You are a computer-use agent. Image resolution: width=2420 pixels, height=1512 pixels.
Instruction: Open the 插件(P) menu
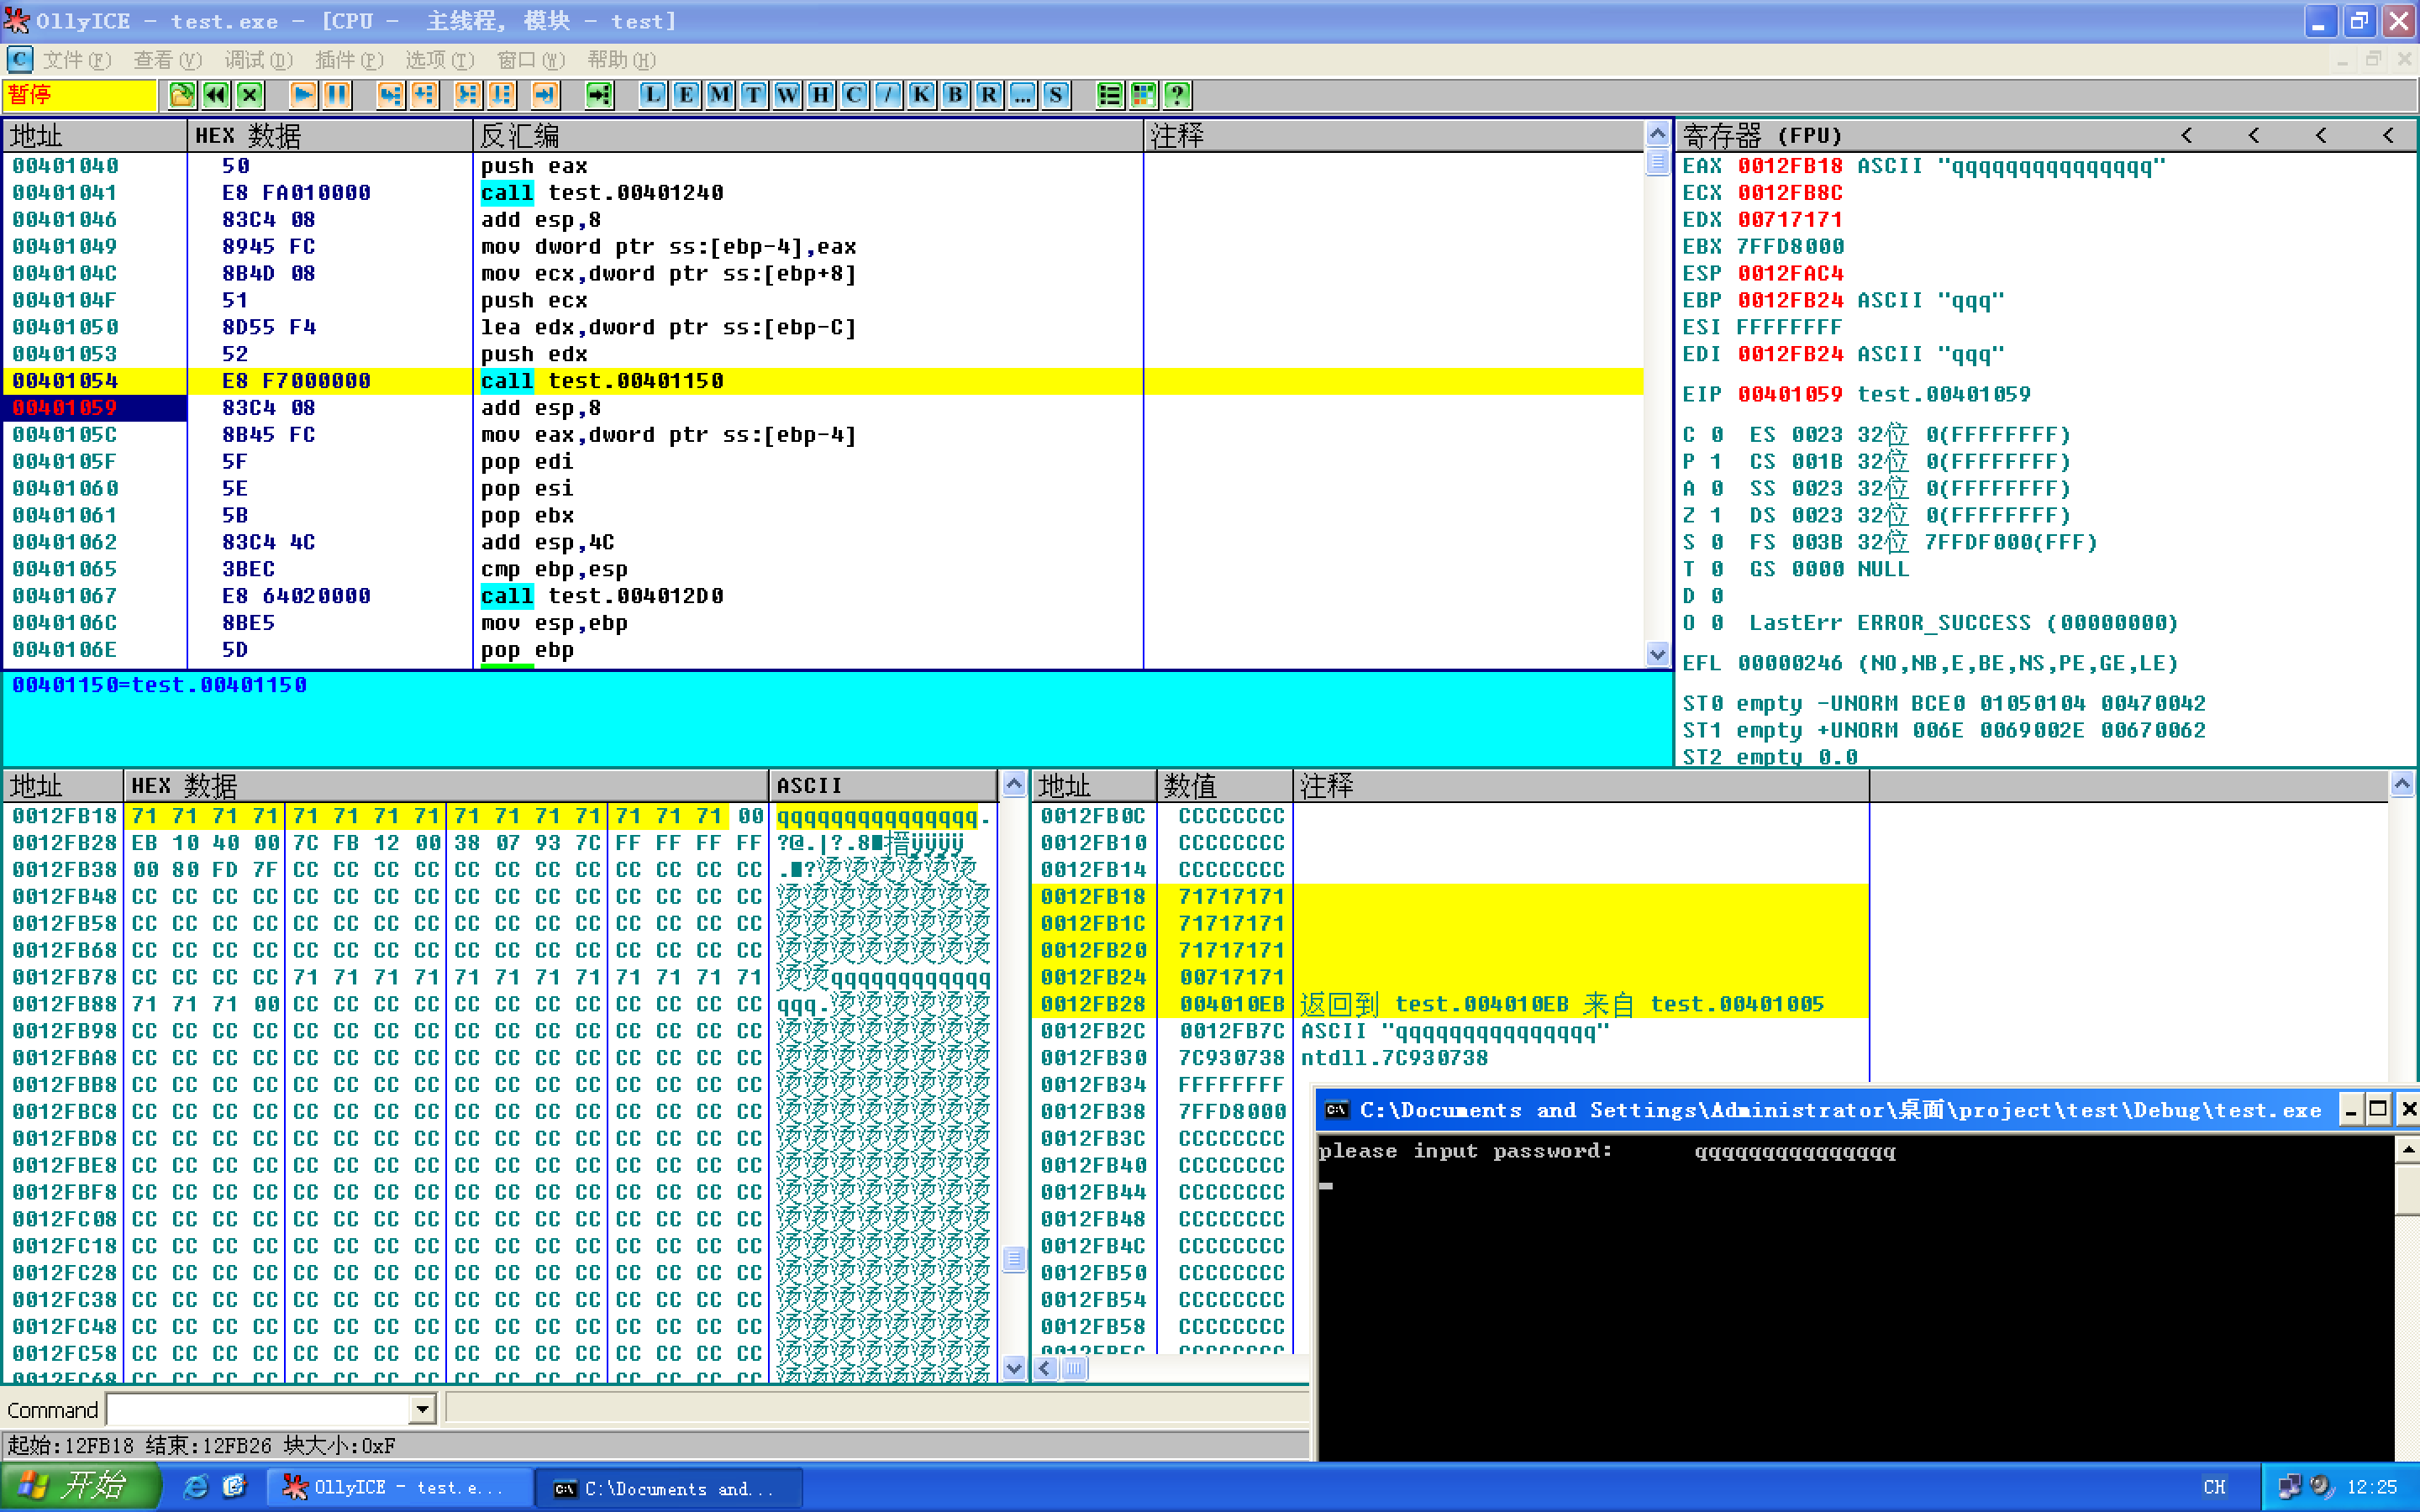coord(349,60)
